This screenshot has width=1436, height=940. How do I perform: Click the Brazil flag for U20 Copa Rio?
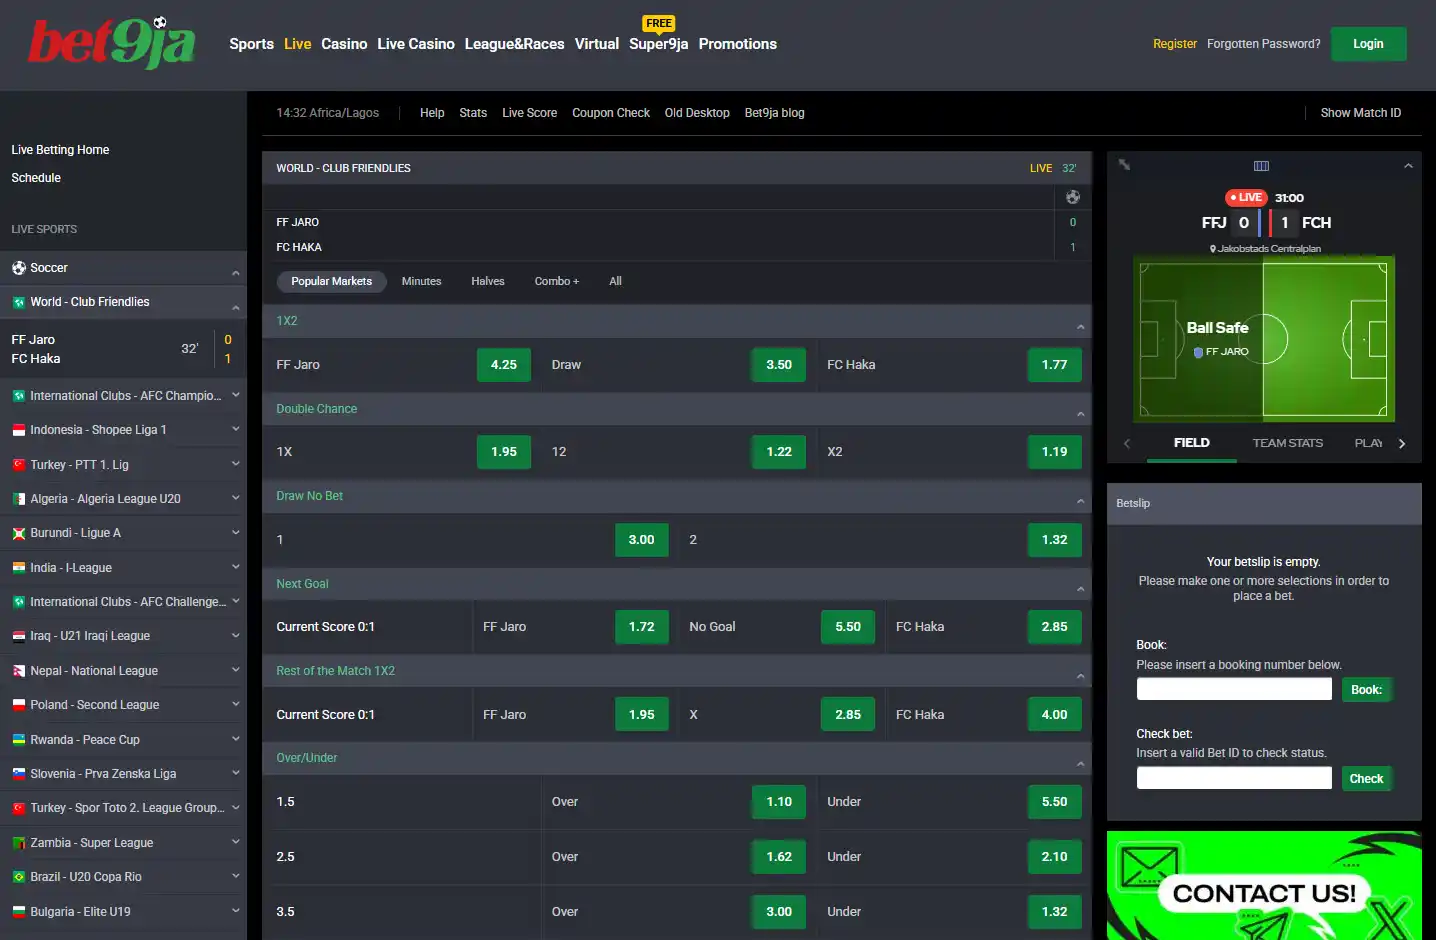(x=19, y=877)
